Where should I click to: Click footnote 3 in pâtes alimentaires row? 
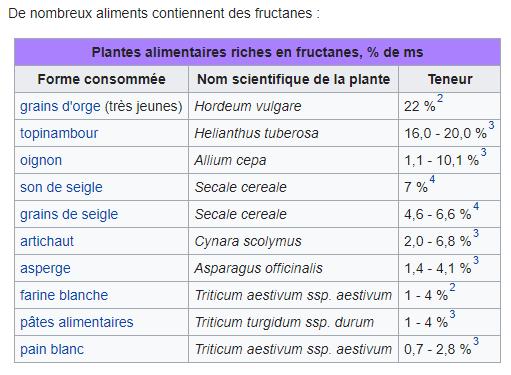452,314
